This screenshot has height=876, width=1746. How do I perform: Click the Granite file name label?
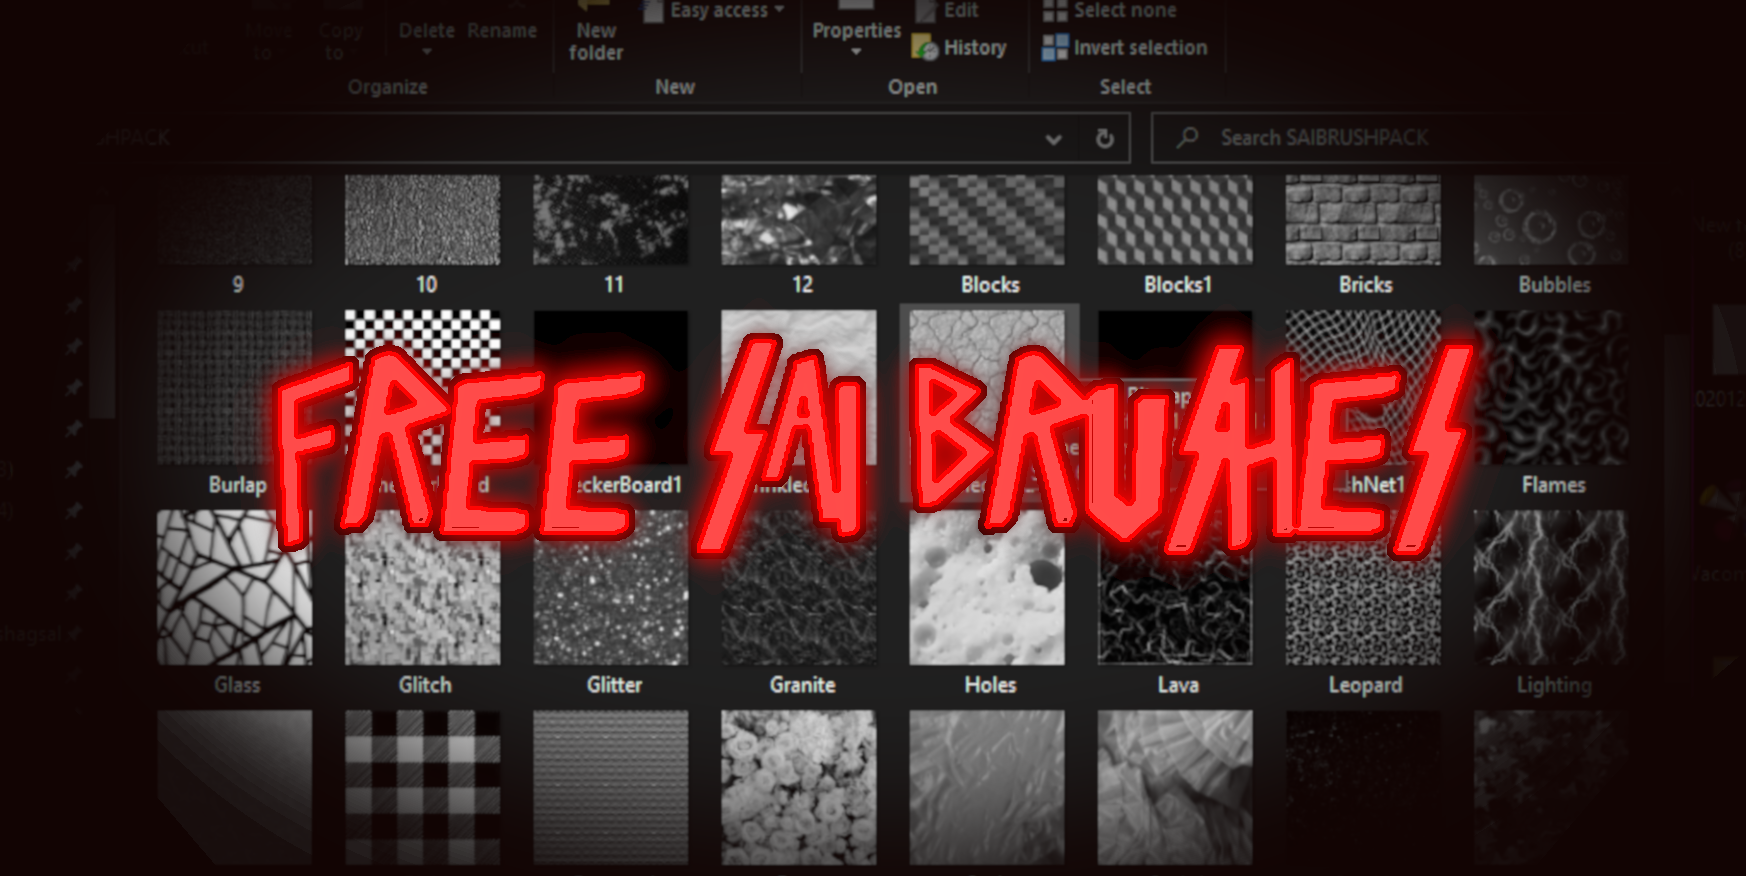[802, 685]
